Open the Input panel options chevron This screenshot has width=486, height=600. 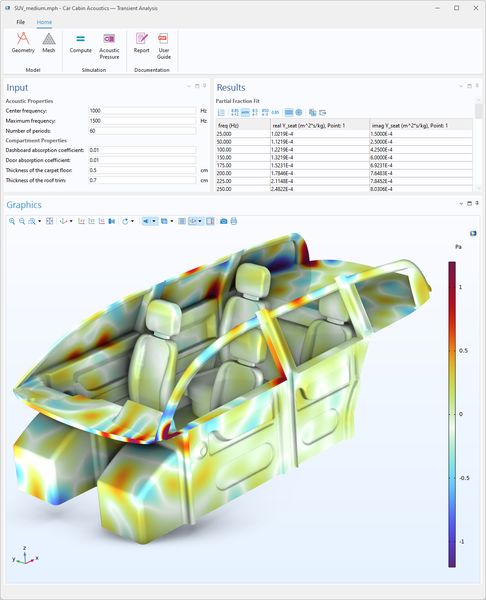click(x=189, y=86)
